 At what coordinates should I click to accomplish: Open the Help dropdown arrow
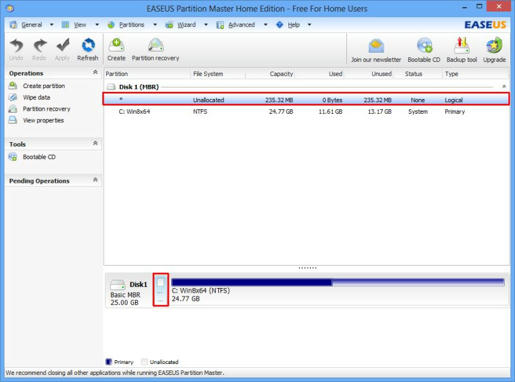click(310, 25)
